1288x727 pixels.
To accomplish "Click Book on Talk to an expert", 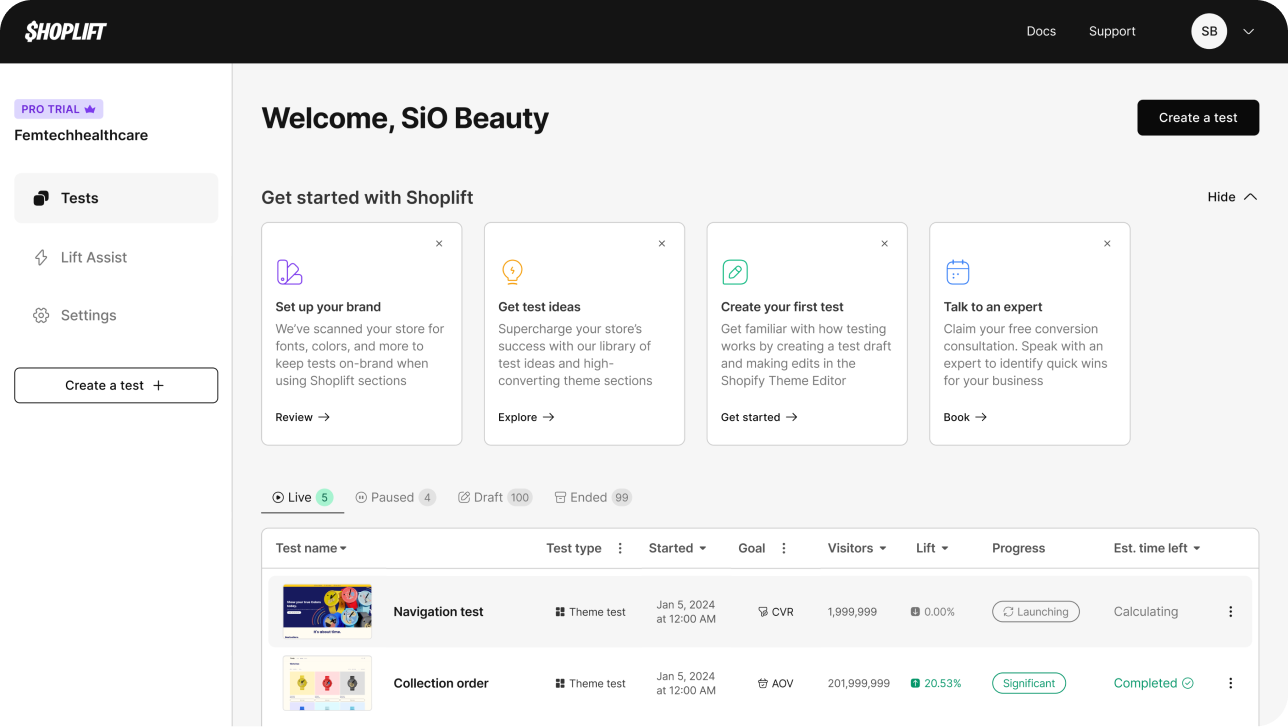I will coord(965,417).
